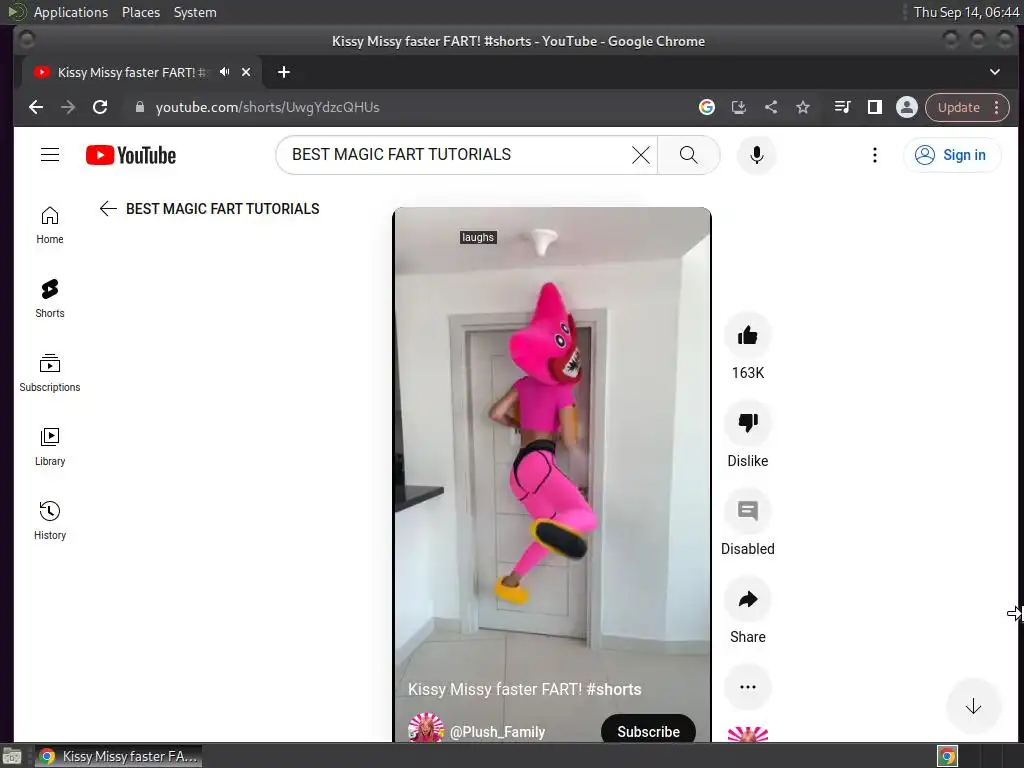
Task: Click the YouTube logo
Action: (x=131, y=155)
